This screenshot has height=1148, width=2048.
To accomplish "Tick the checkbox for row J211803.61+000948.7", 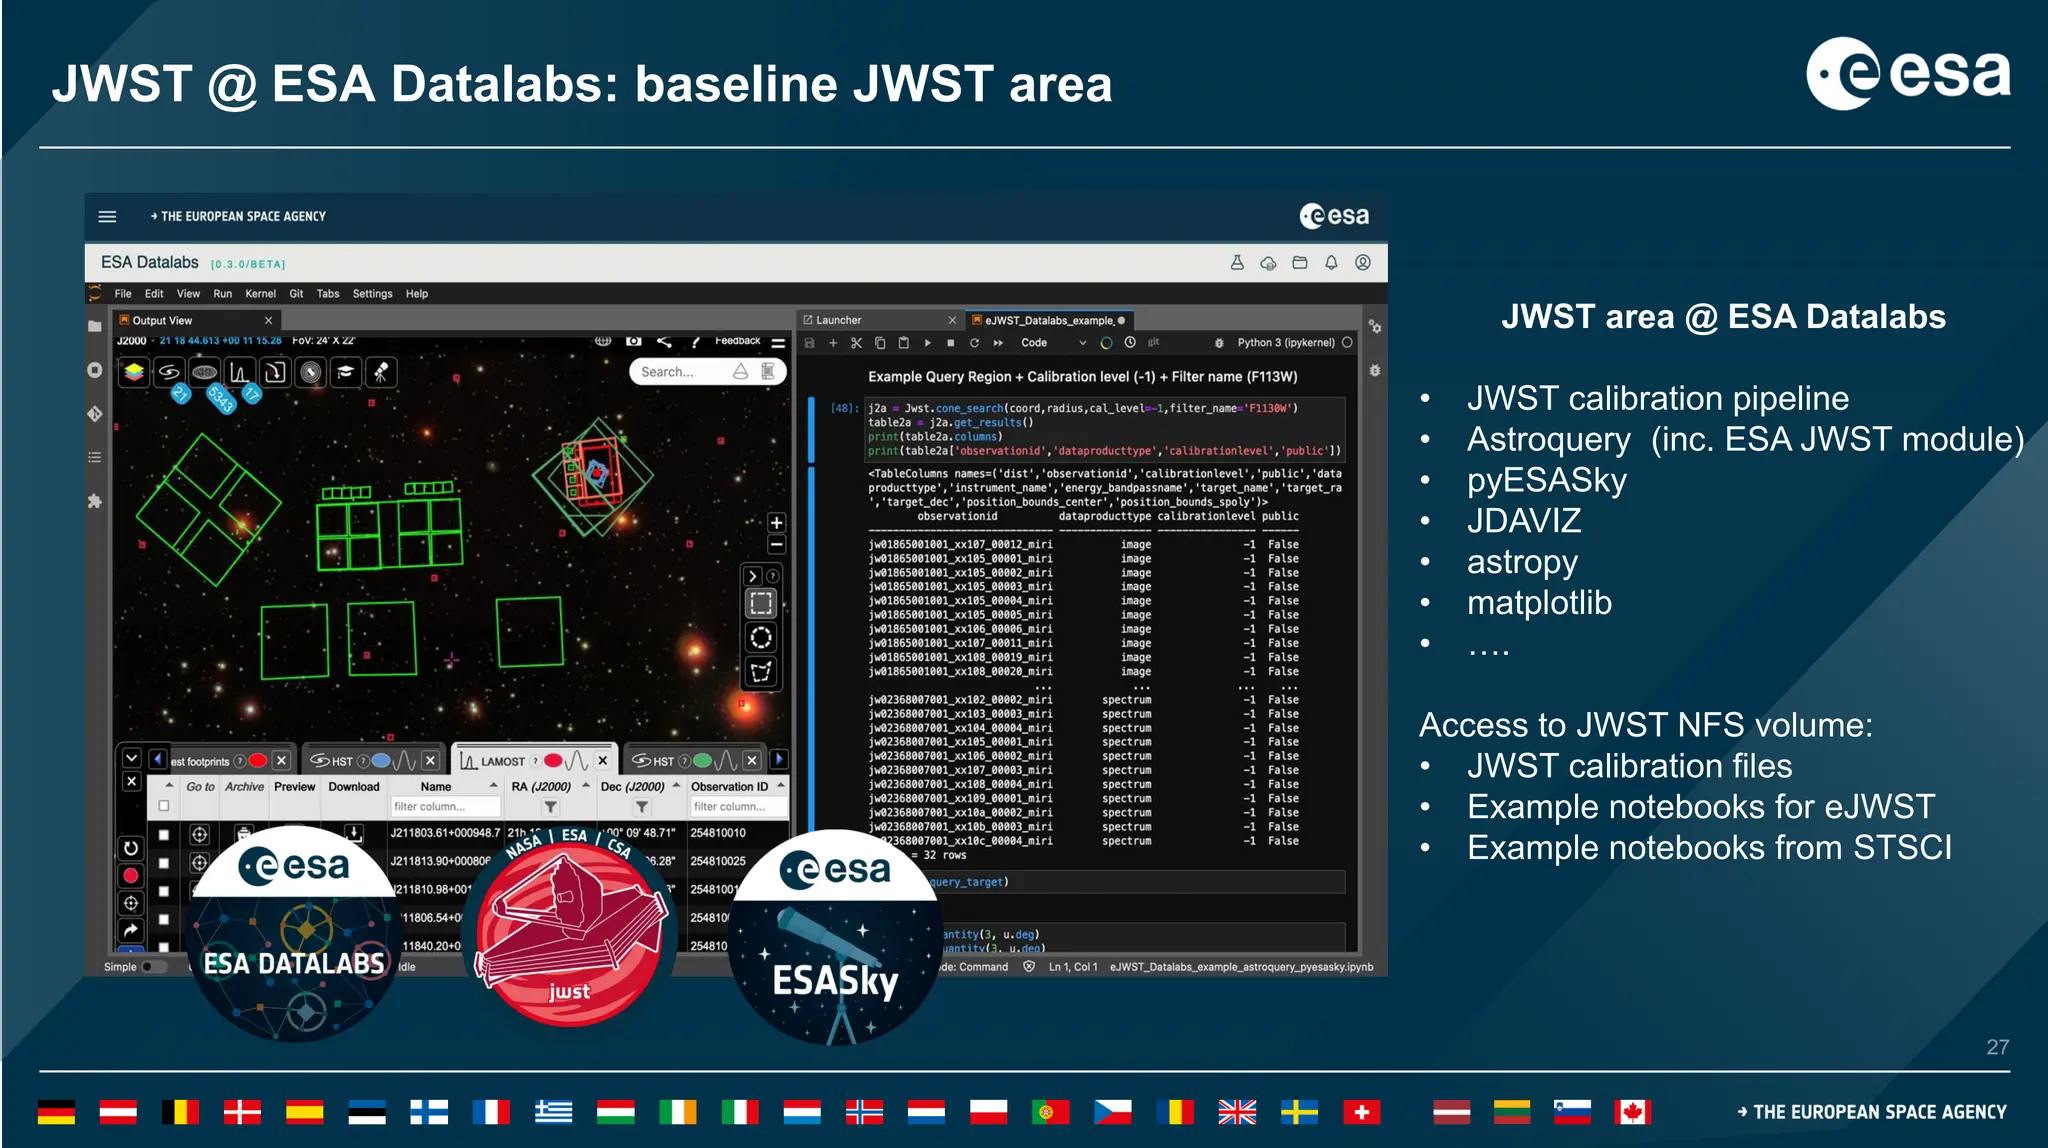I will click(x=164, y=834).
